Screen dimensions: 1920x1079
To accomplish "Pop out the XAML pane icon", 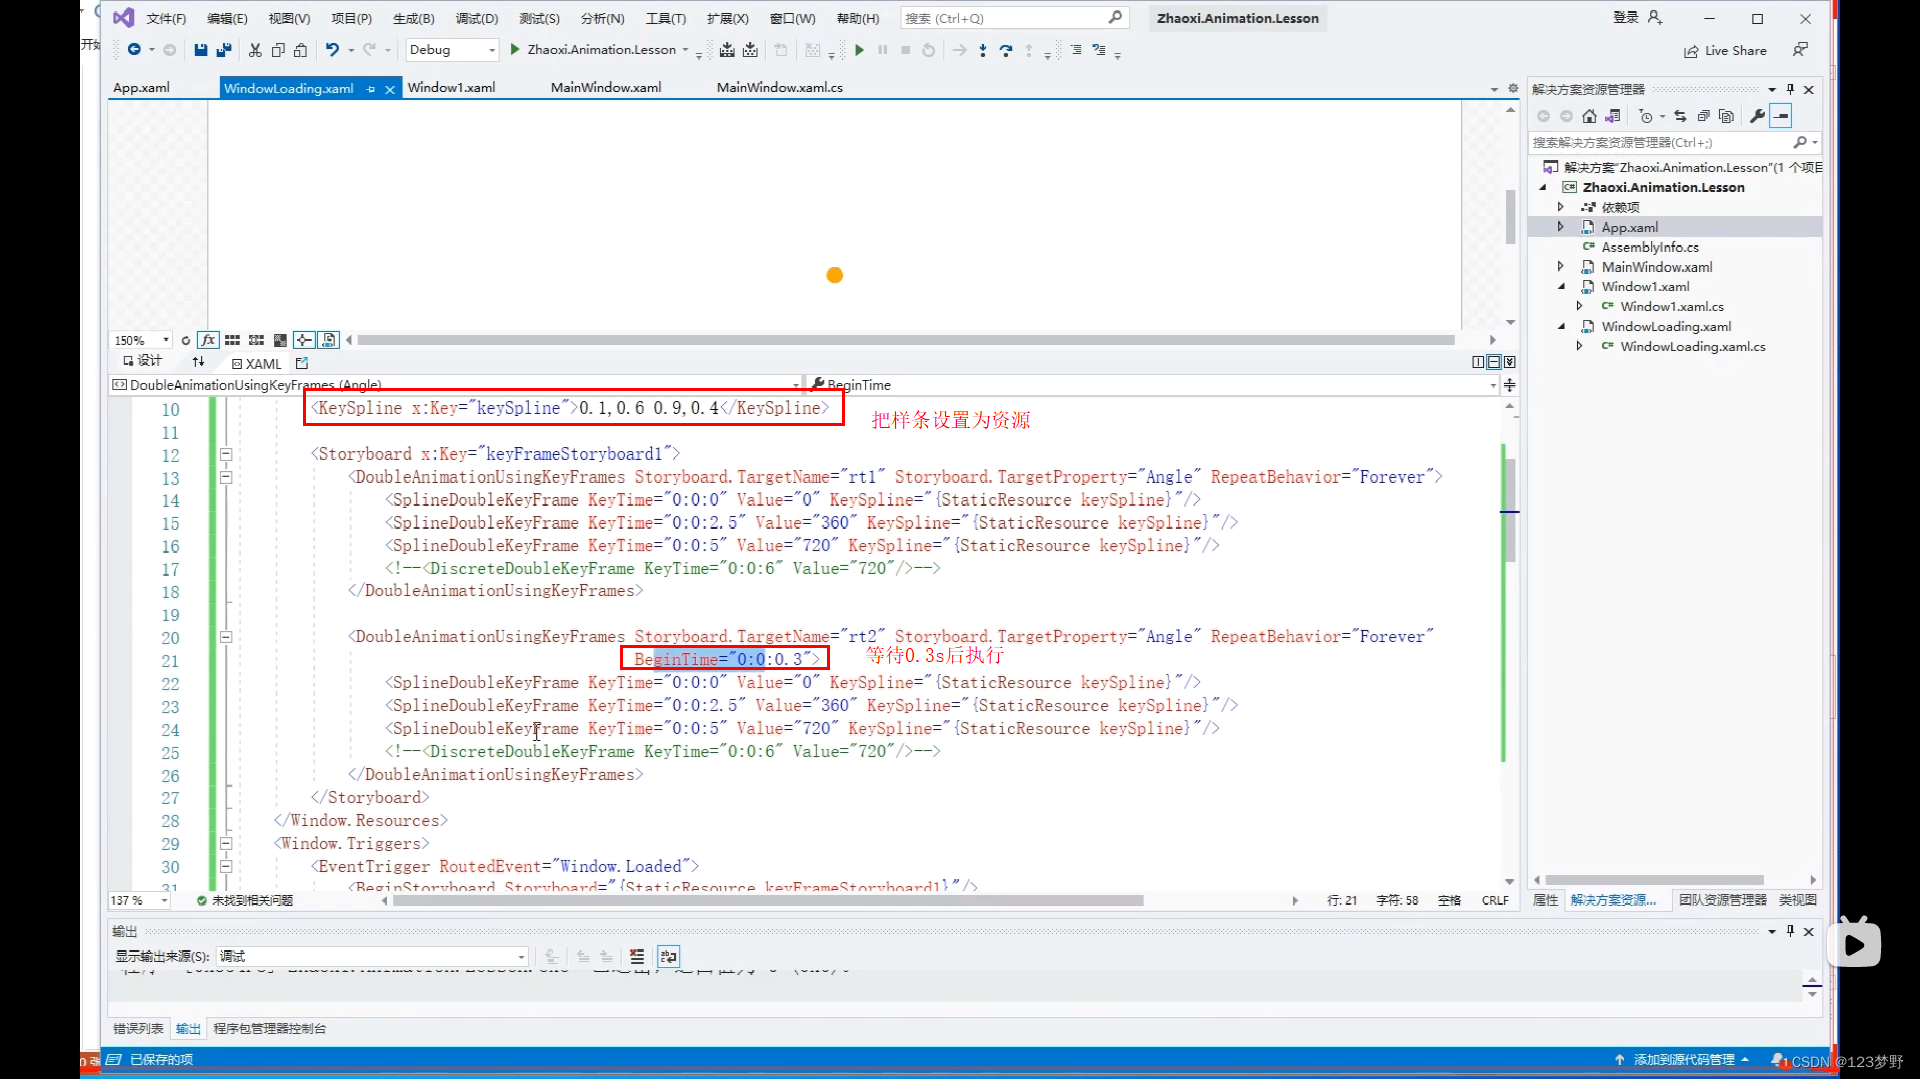I will pyautogui.click(x=302, y=363).
